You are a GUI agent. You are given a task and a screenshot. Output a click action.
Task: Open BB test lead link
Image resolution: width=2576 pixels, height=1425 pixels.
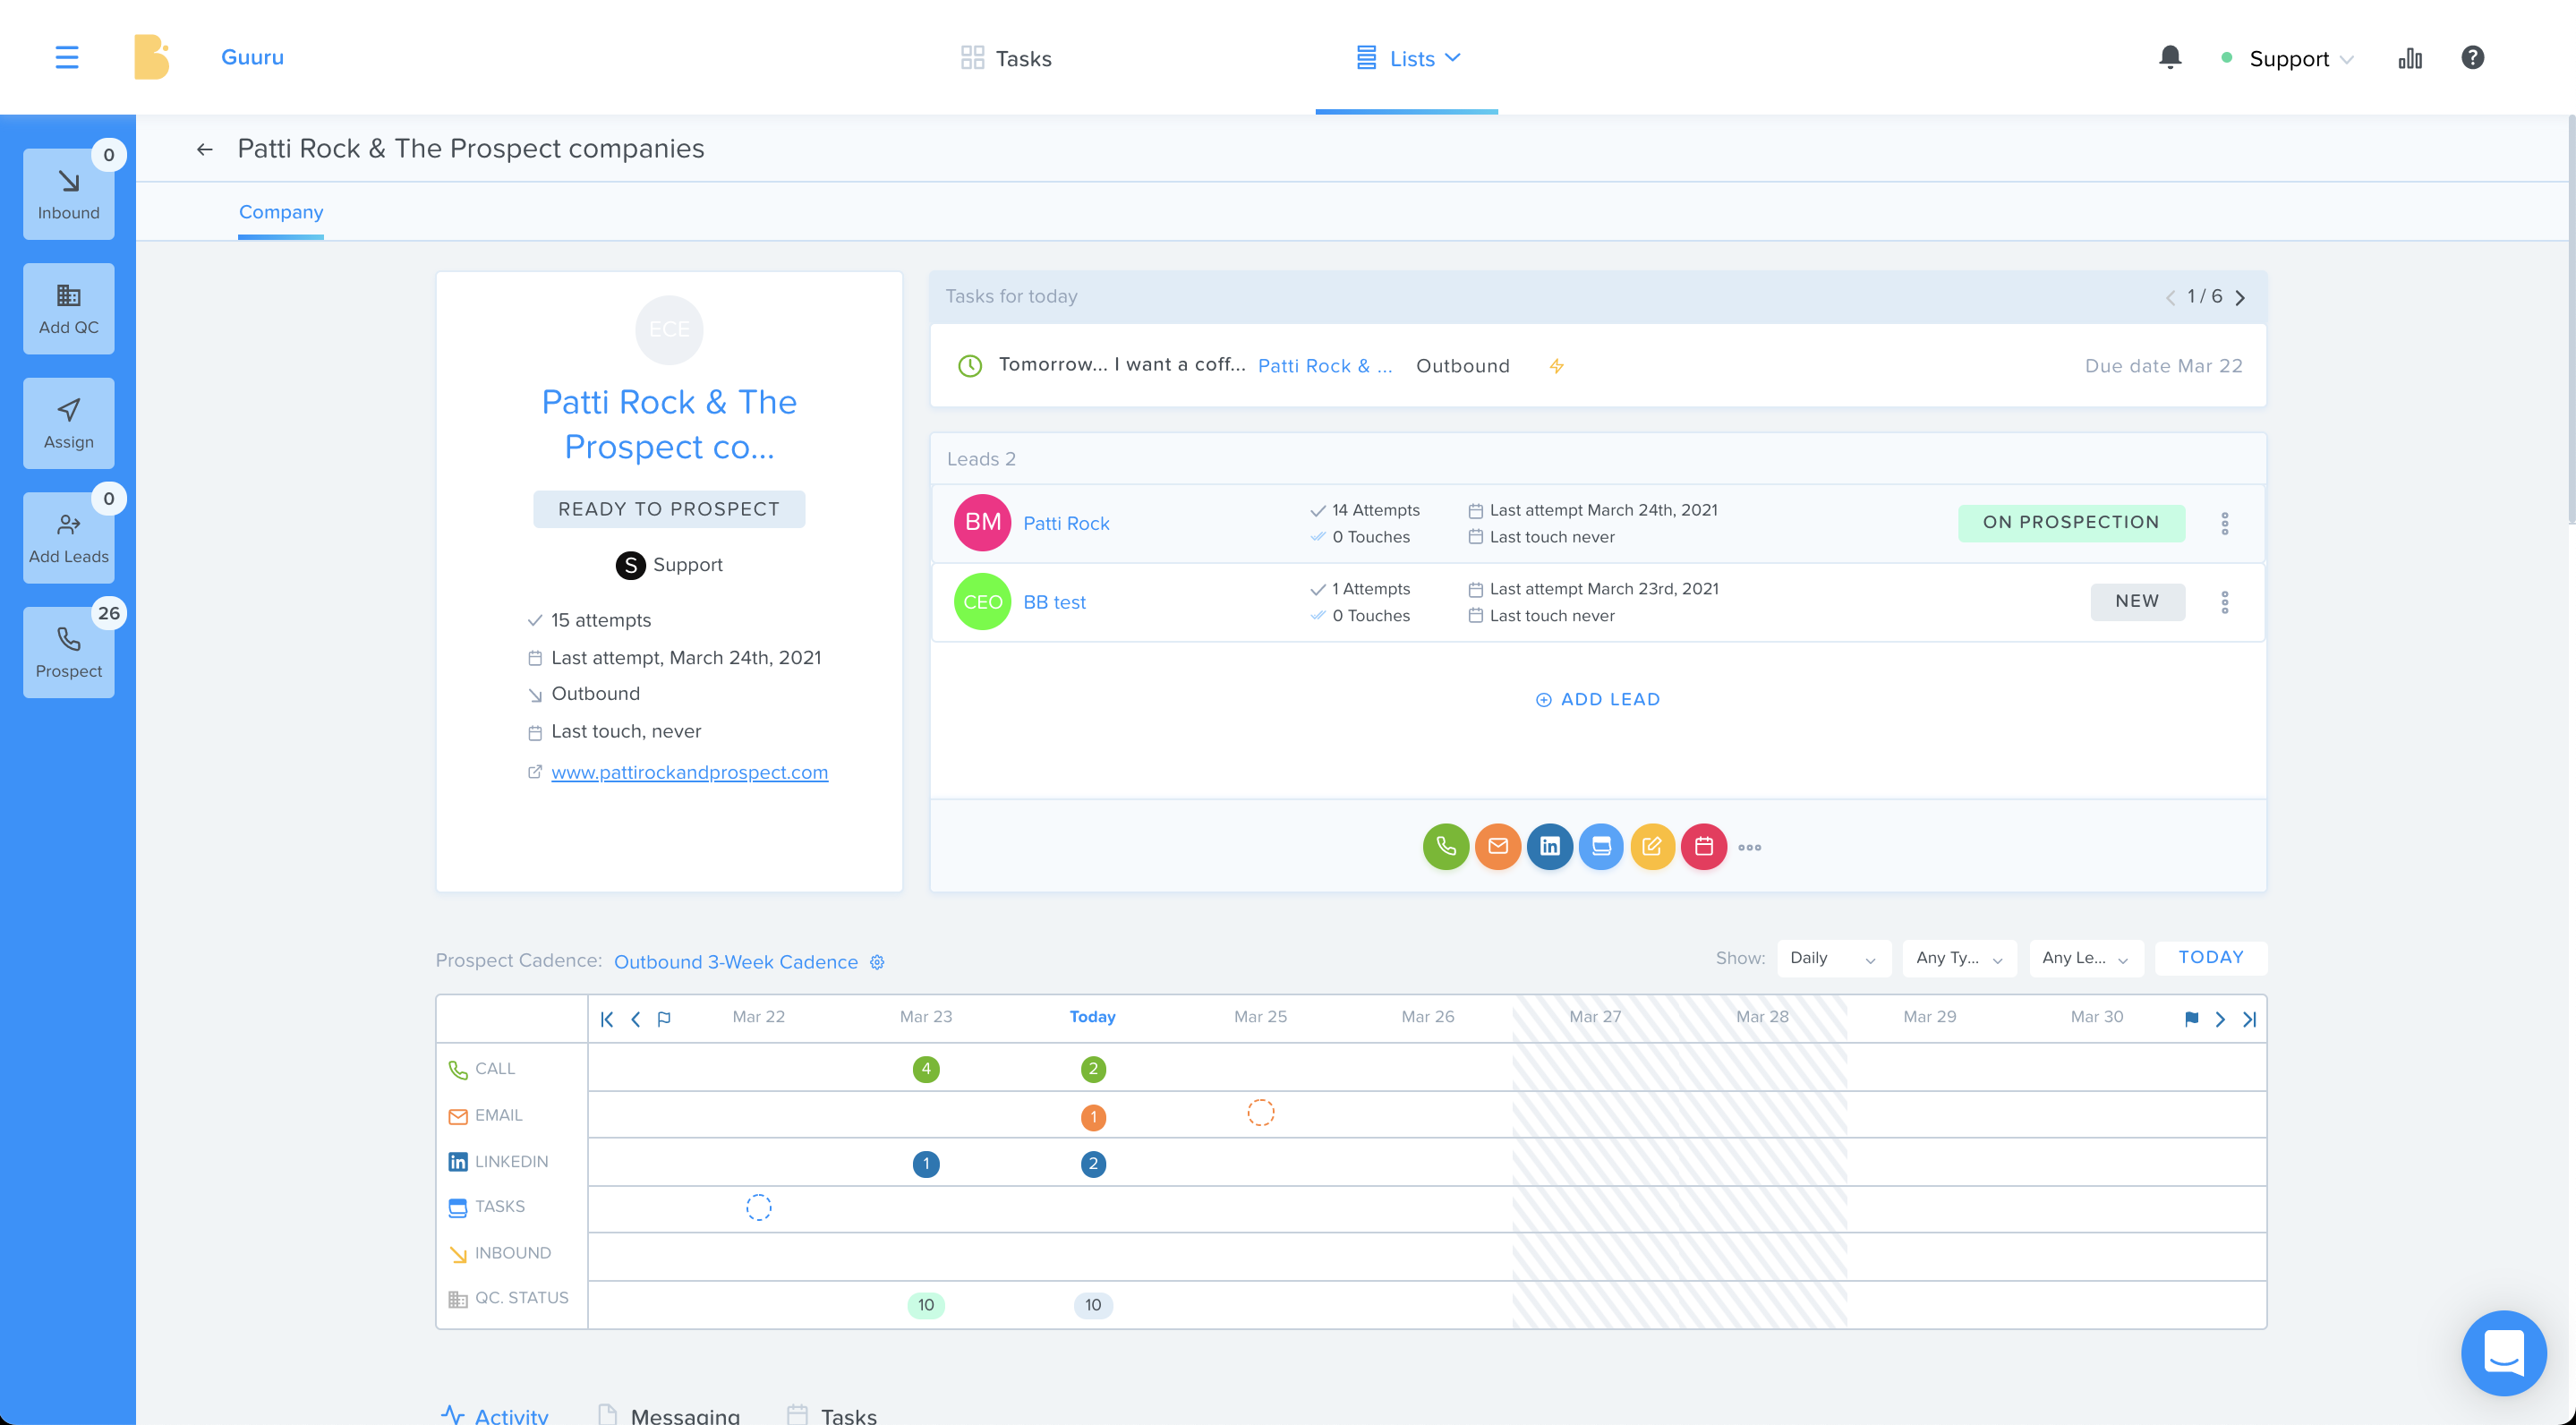(1054, 602)
